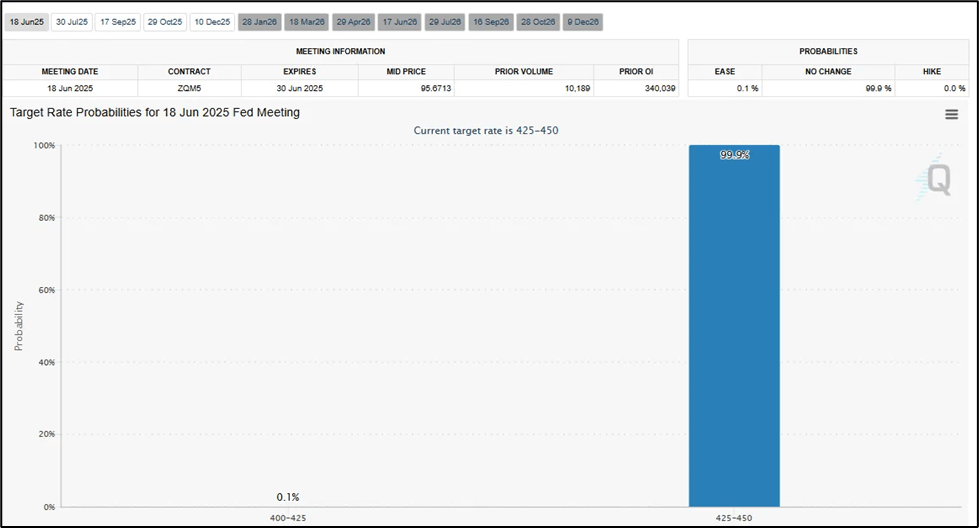979x528 pixels.
Task: Switch to the 16 Sep26 meeting tab
Action: click(x=491, y=22)
